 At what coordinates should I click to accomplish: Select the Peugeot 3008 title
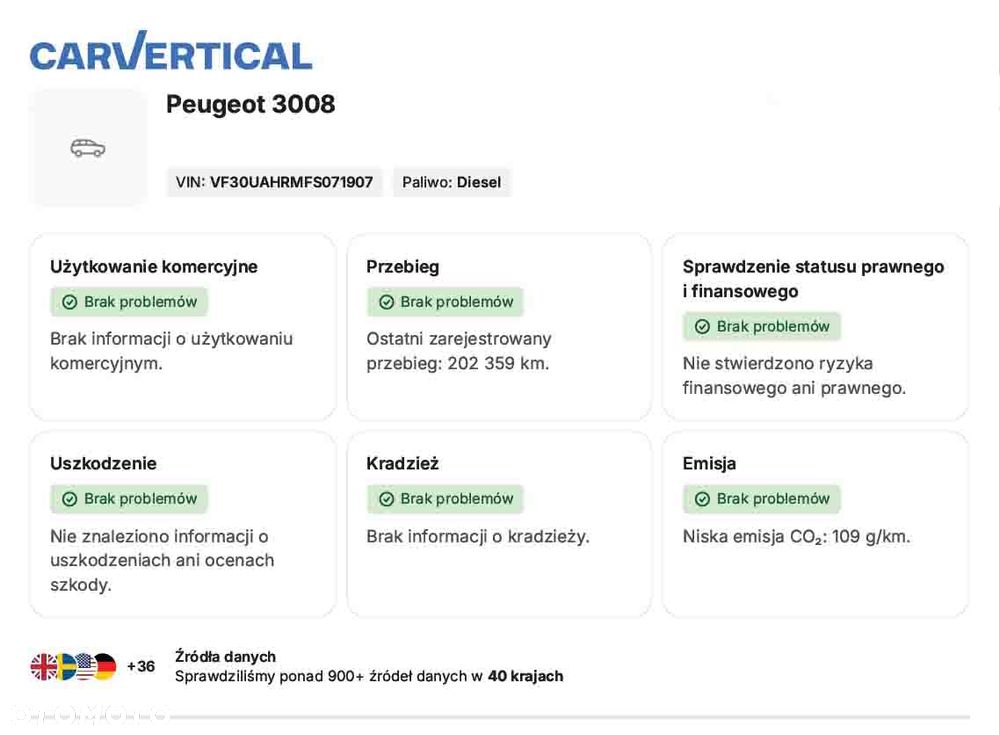point(250,105)
